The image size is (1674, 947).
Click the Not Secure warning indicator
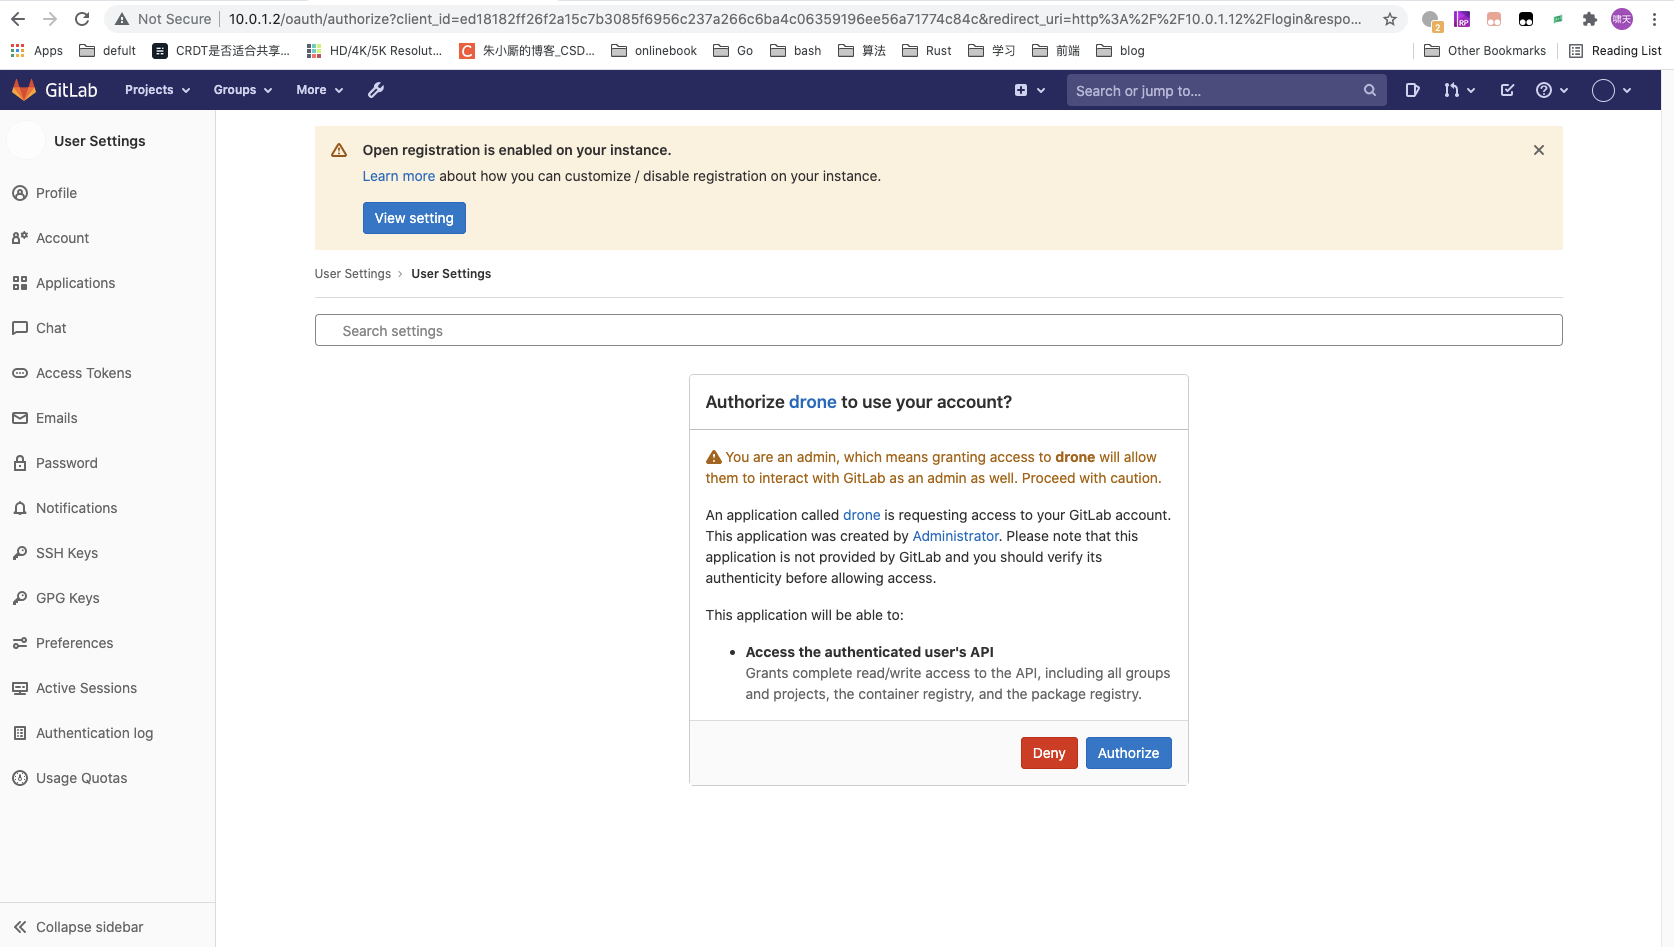coord(163,19)
